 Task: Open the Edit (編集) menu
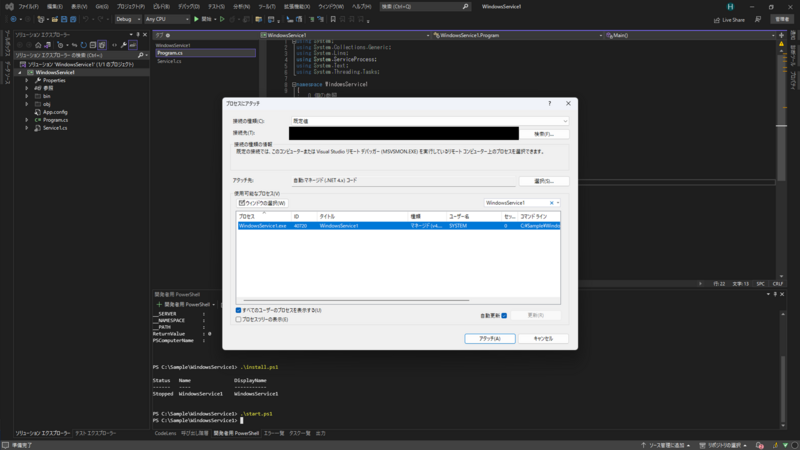[55, 7]
